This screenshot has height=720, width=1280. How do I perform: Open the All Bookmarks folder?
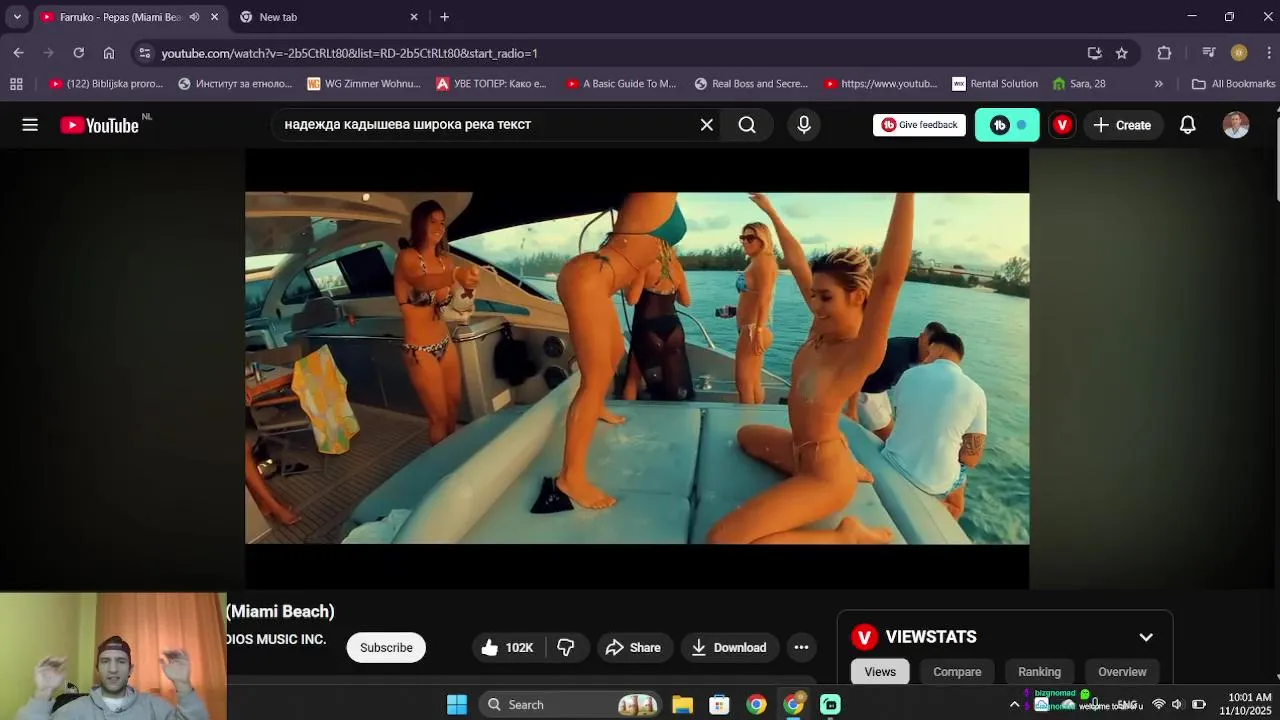click(x=1233, y=84)
